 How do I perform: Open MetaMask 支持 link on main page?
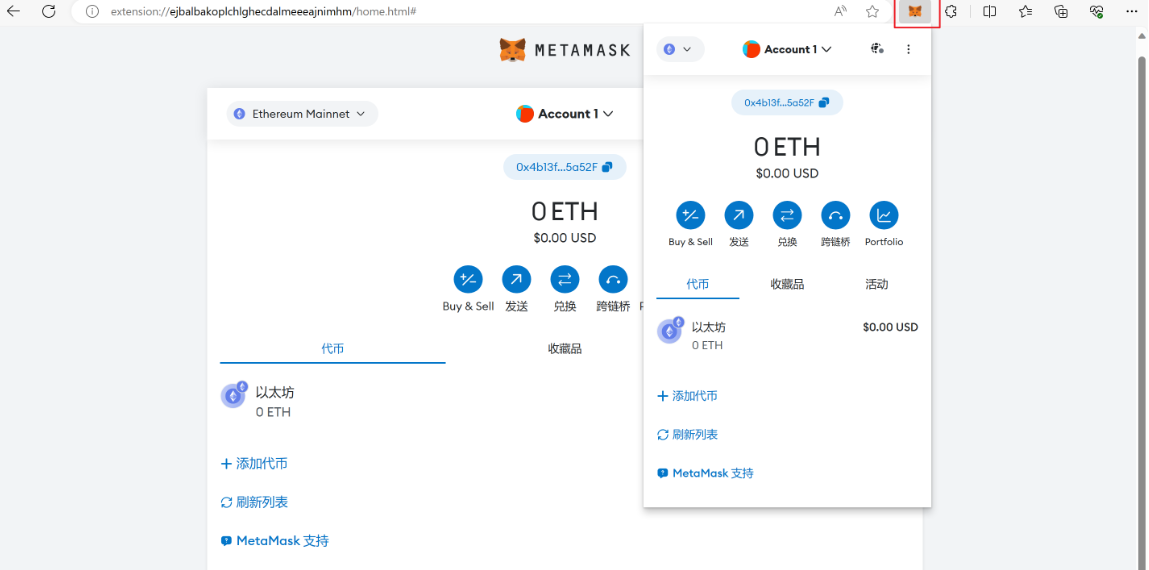point(275,541)
